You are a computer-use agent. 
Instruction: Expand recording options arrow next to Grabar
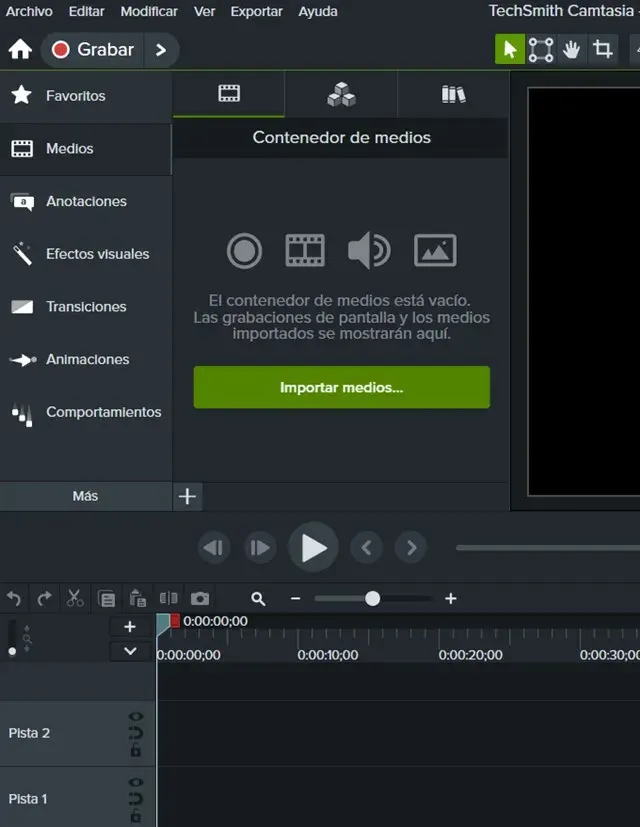pos(161,50)
